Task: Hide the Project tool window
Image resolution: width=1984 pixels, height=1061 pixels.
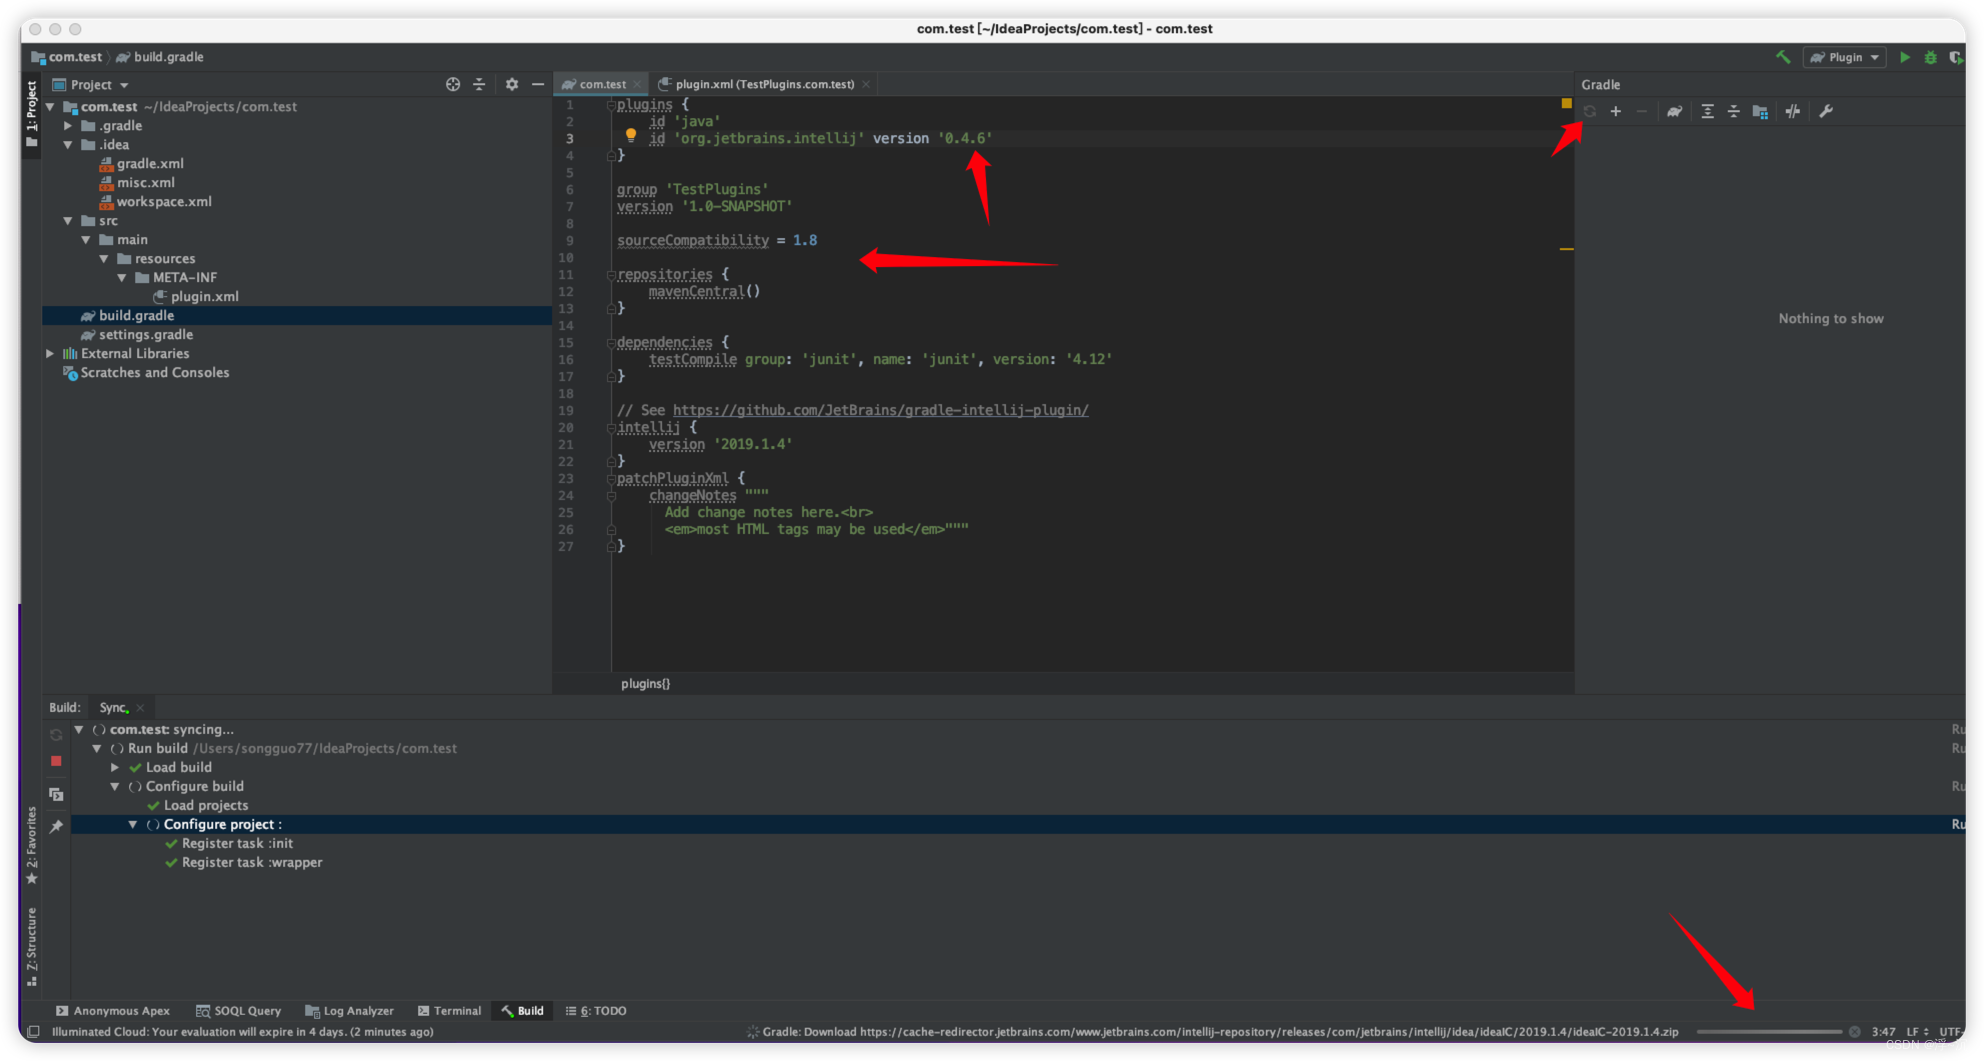Action: pyautogui.click(x=538, y=84)
